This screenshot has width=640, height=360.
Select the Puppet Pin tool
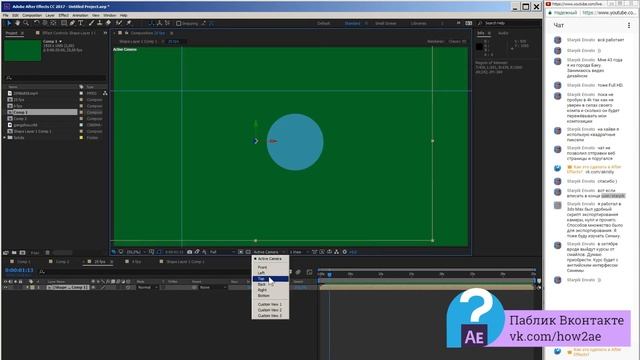click(129, 23)
